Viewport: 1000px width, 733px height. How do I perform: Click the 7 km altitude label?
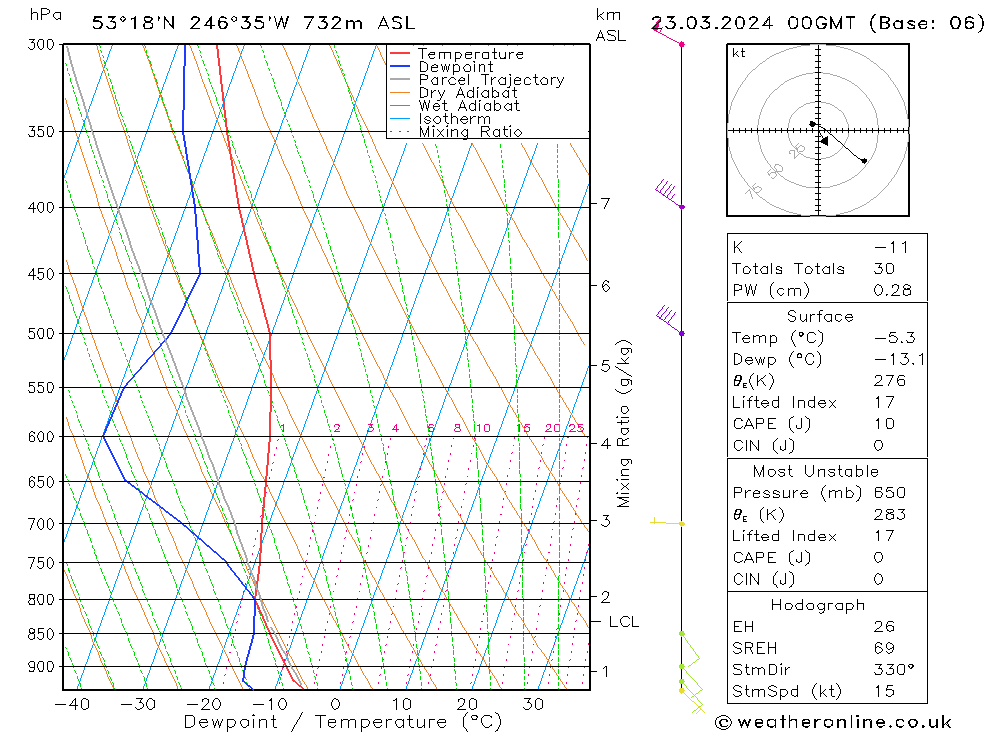tap(605, 204)
